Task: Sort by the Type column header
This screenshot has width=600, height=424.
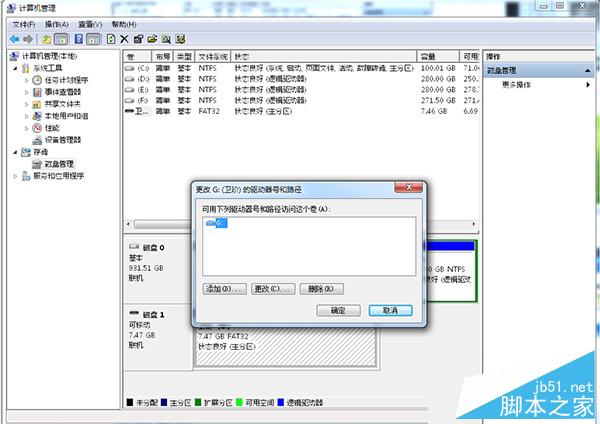Action: (x=184, y=57)
